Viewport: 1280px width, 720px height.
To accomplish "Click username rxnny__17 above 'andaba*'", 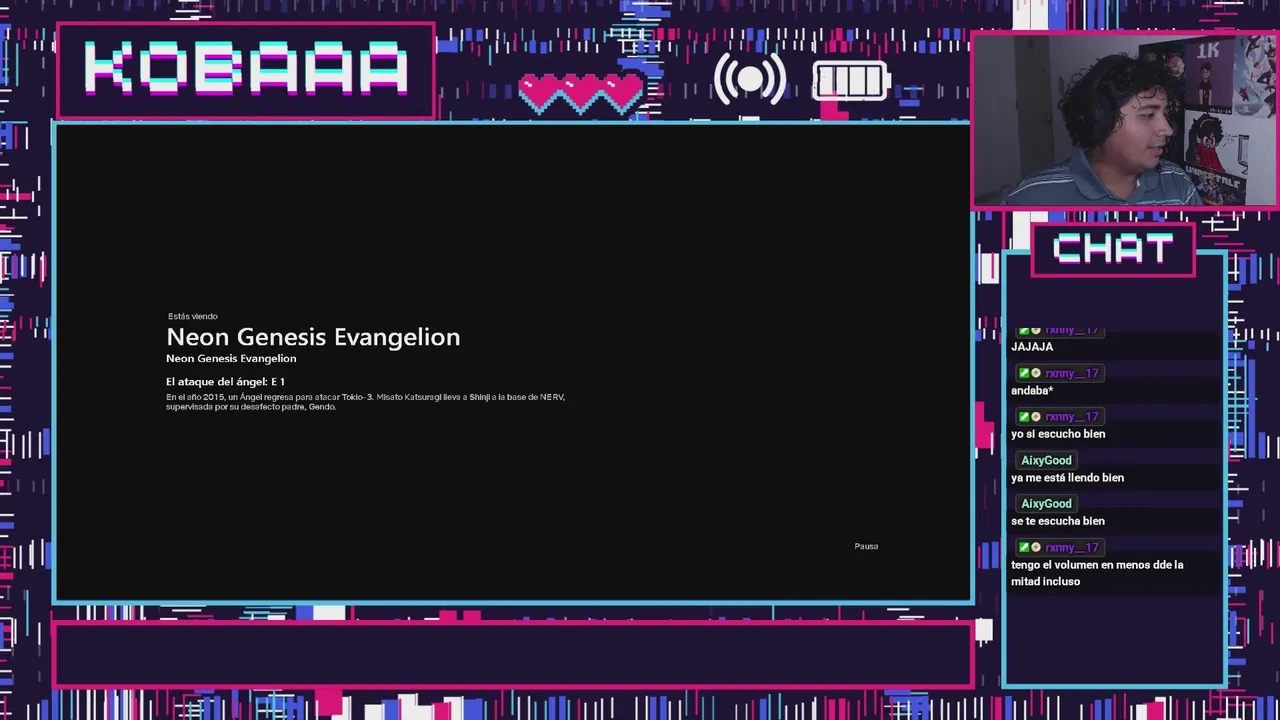I will coord(1072,373).
